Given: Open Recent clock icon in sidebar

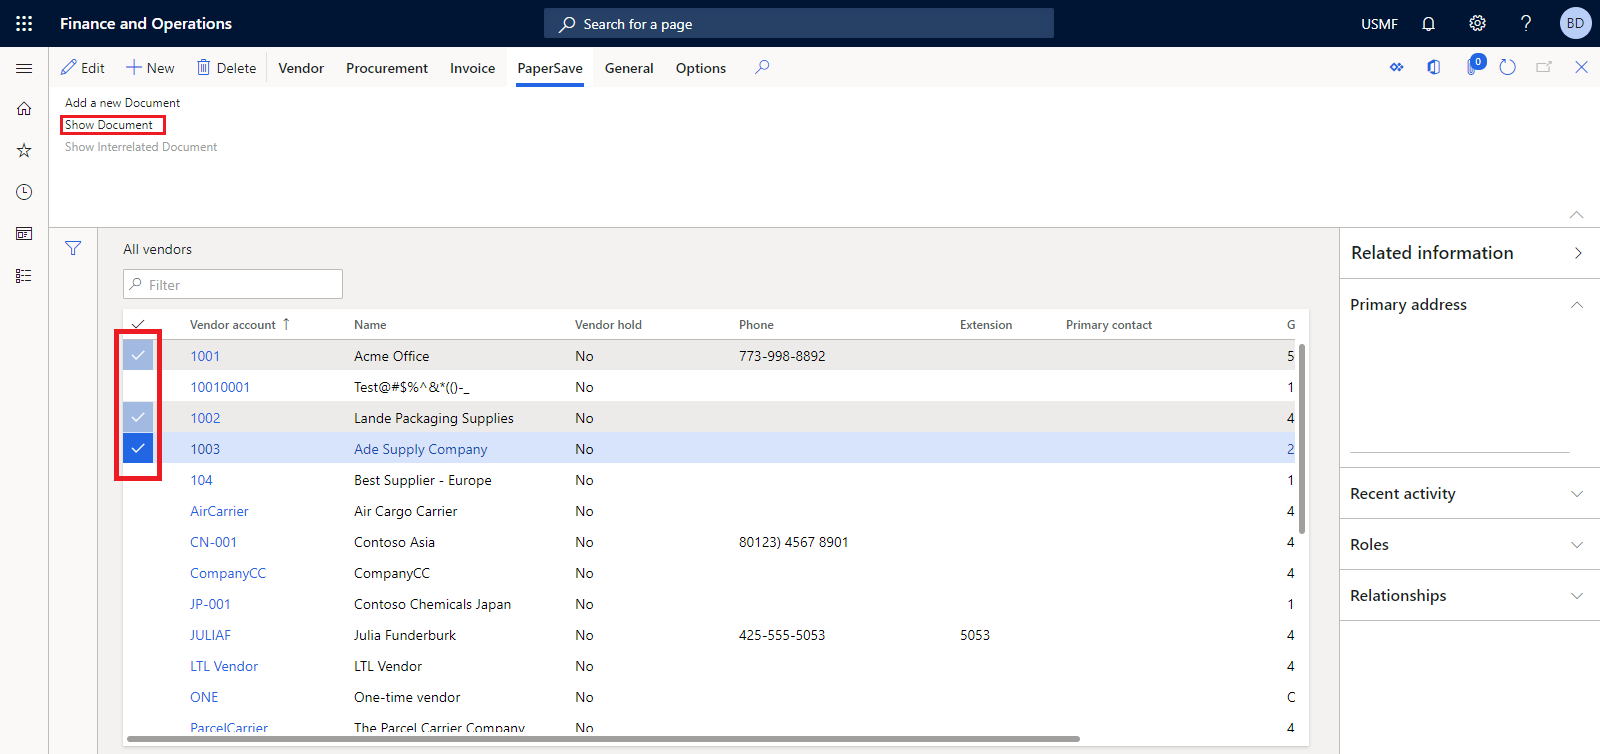Looking at the screenshot, I should (x=24, y=192).
